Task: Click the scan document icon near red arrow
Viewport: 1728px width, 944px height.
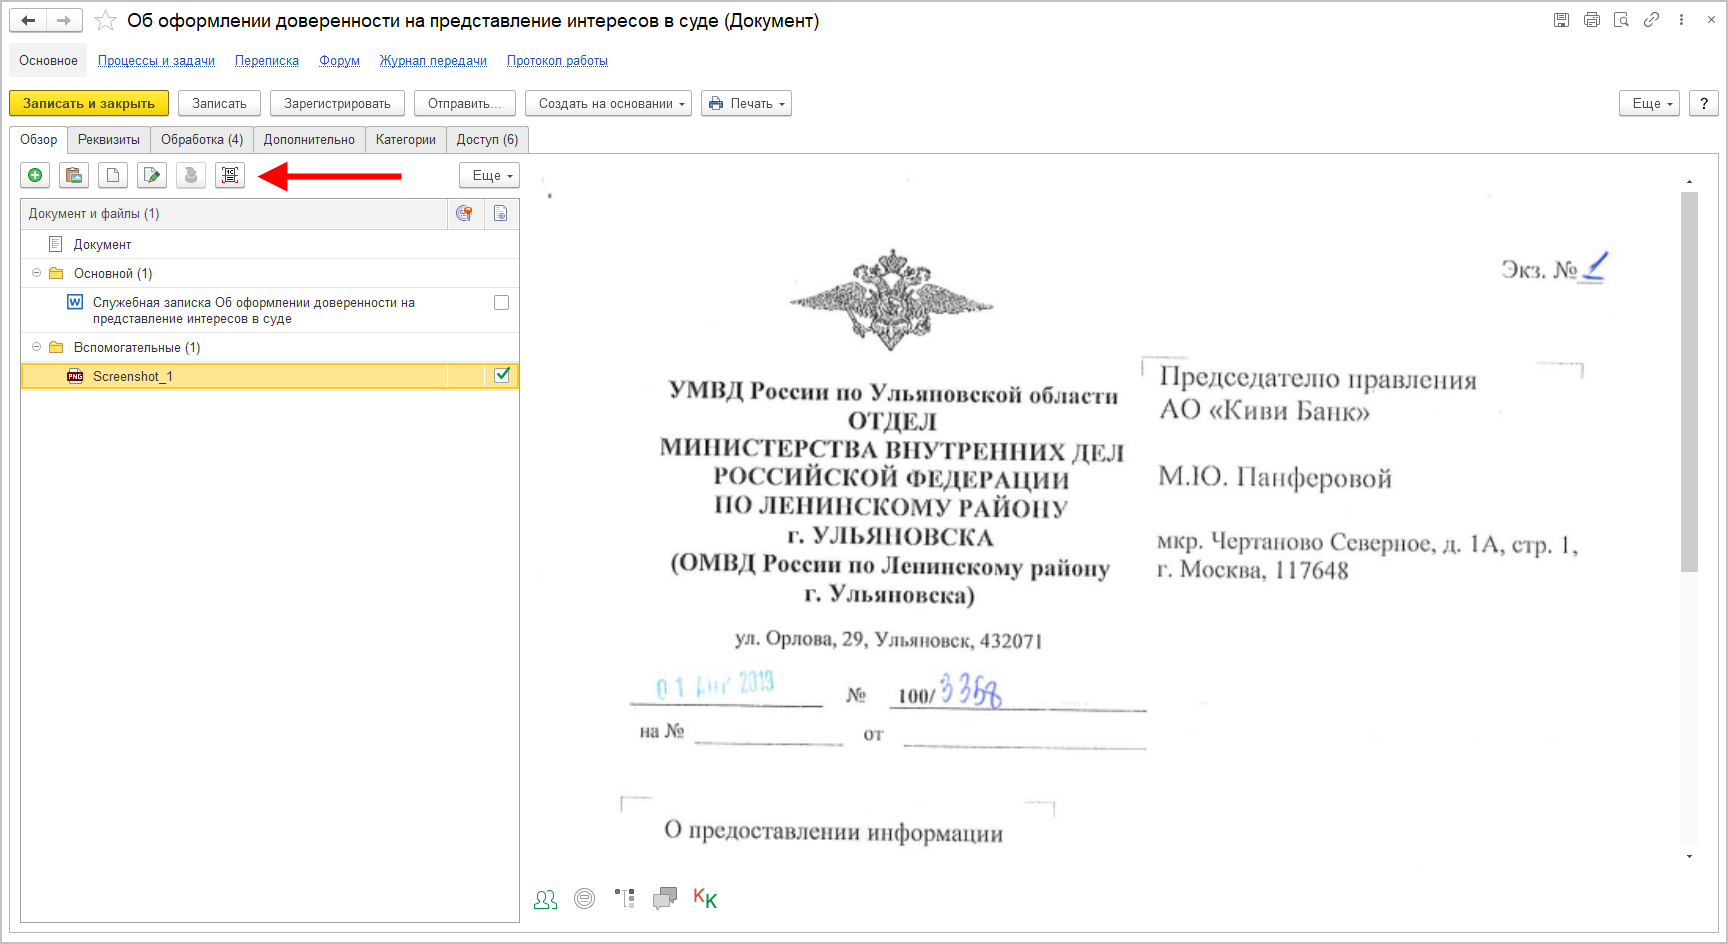Action: pos(230,176)
